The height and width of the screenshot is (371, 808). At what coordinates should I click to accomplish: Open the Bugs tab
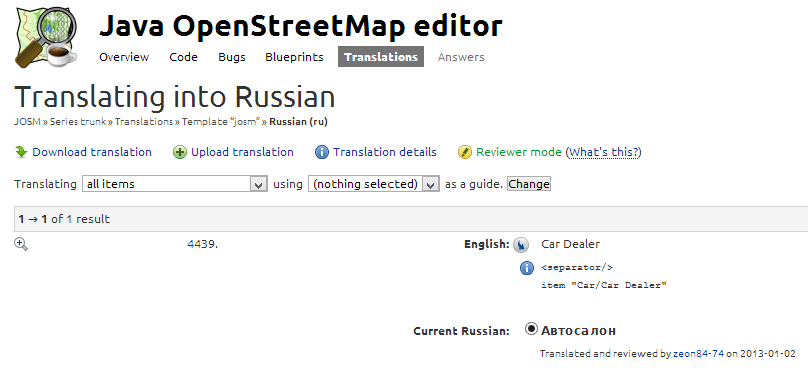click(x=232, y=57)
